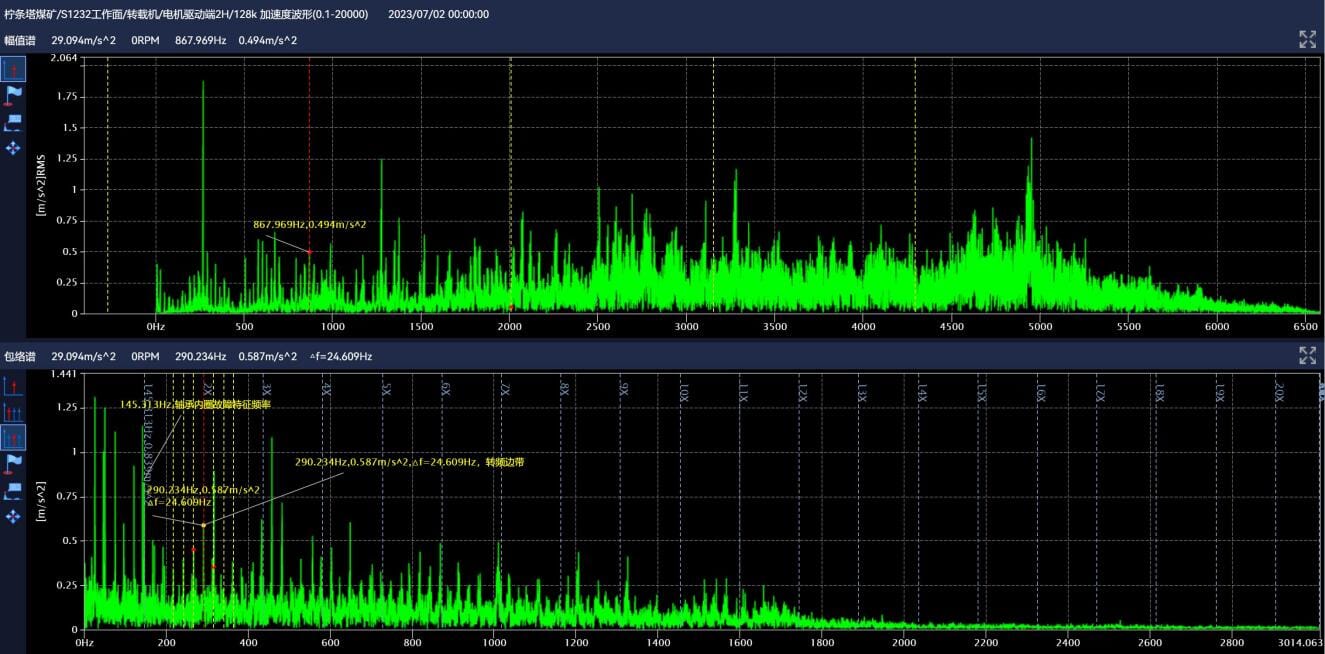Image resolution: width=1325 pixels, height=654 pixels.
Task: Click annotation label tool in envelope spectrum toolbar
Action: (x=13, y=490)
